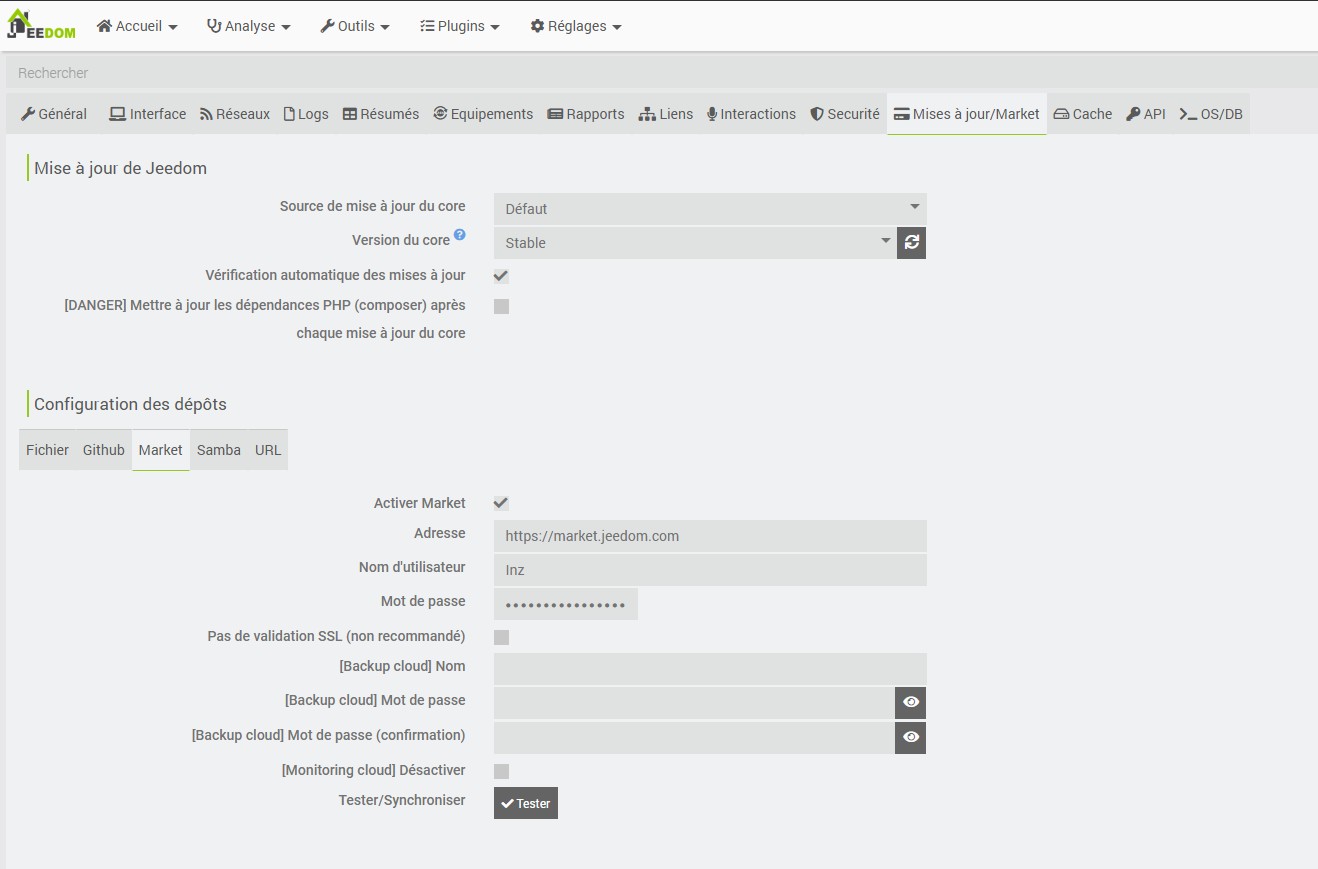Screen dimensions: 1318x869
Task: Click the Nom d'utilisateur field
Action: [710, 570]
